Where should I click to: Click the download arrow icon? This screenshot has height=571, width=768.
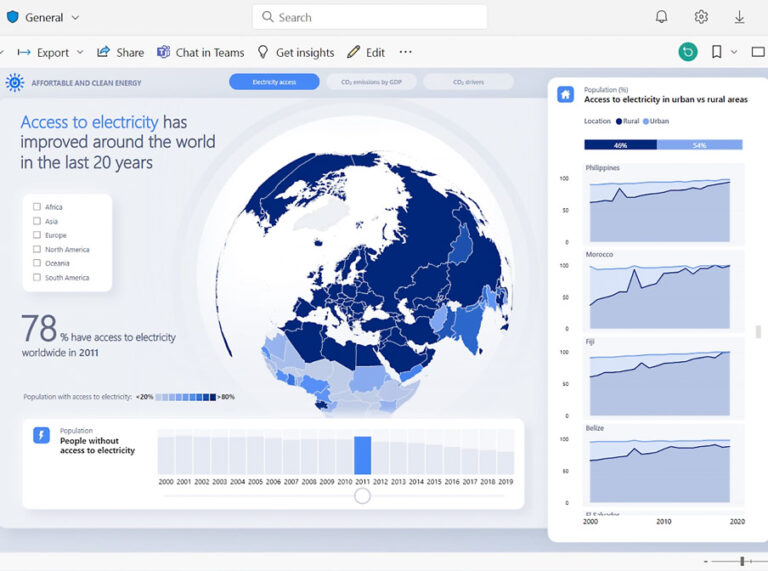740,17
